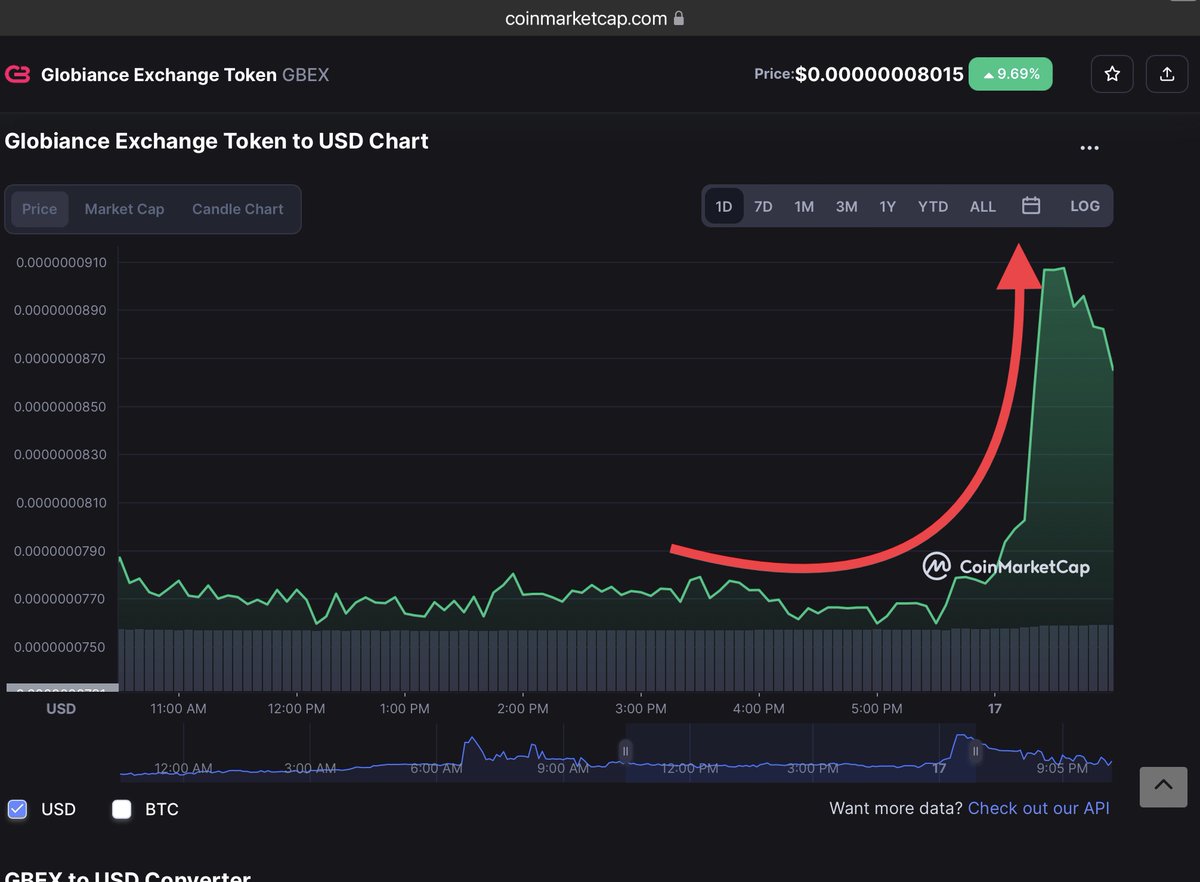Screen dimensions: 1200x882
Task: Click the Globiance Exchange Token logo
Action: [17, 74]
